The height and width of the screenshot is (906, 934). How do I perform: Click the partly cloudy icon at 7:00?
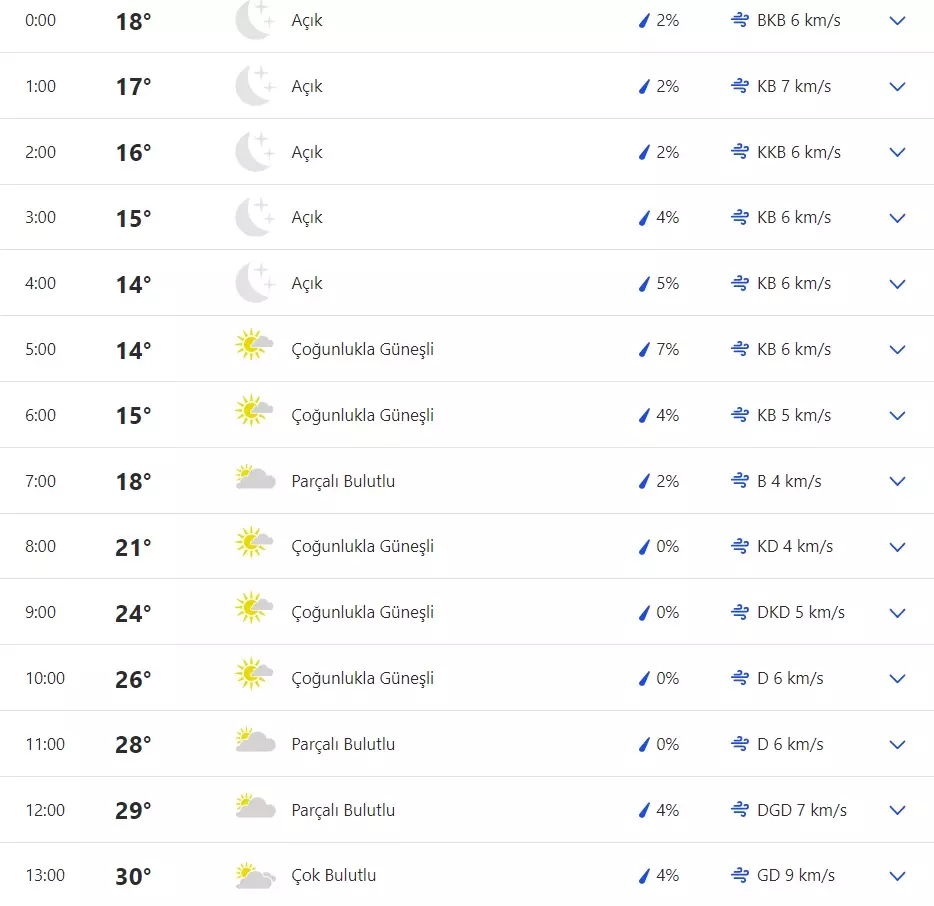click(x=255, y=481)
